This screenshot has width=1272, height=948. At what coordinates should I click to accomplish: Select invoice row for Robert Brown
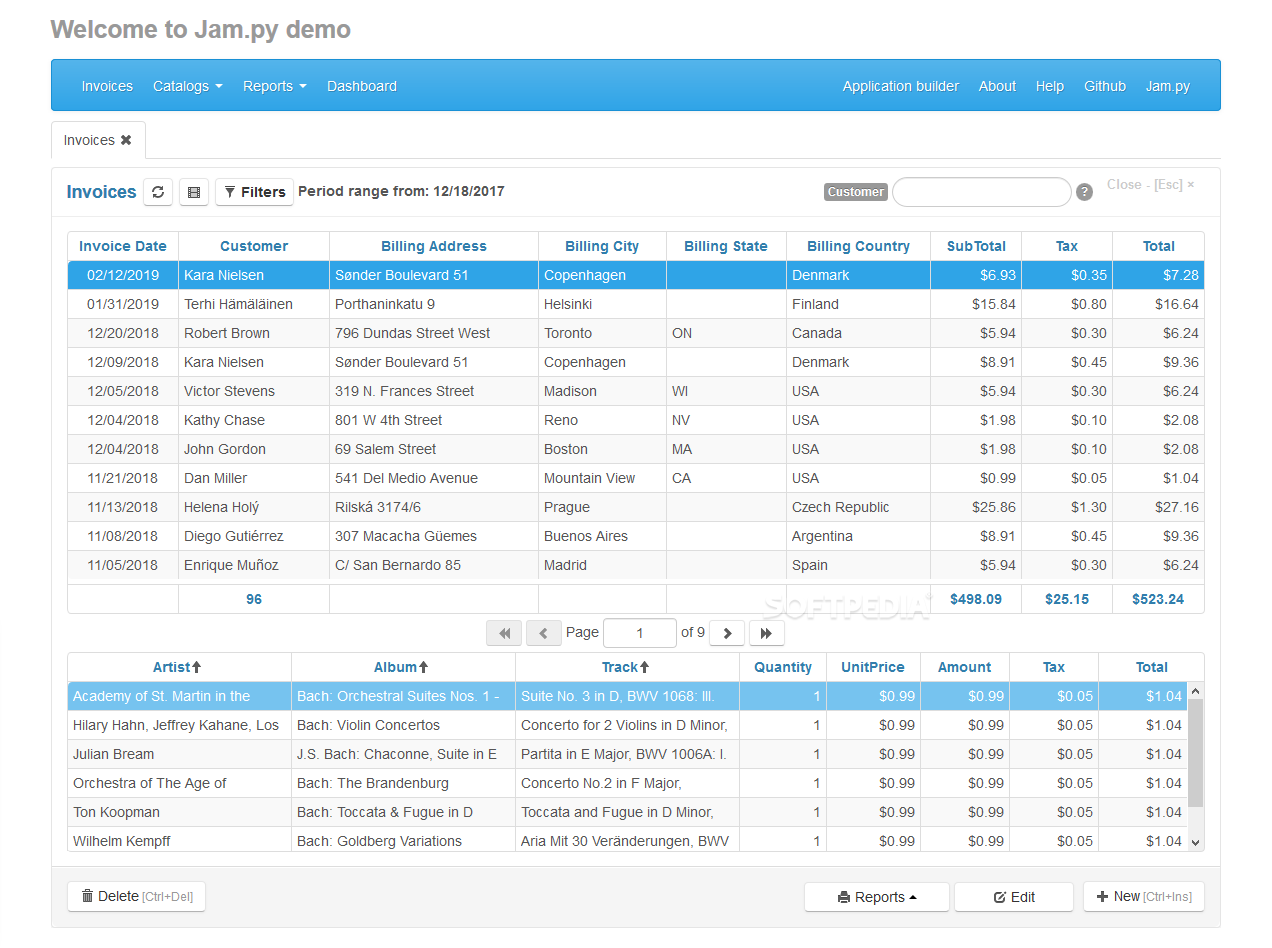point(636,333)
